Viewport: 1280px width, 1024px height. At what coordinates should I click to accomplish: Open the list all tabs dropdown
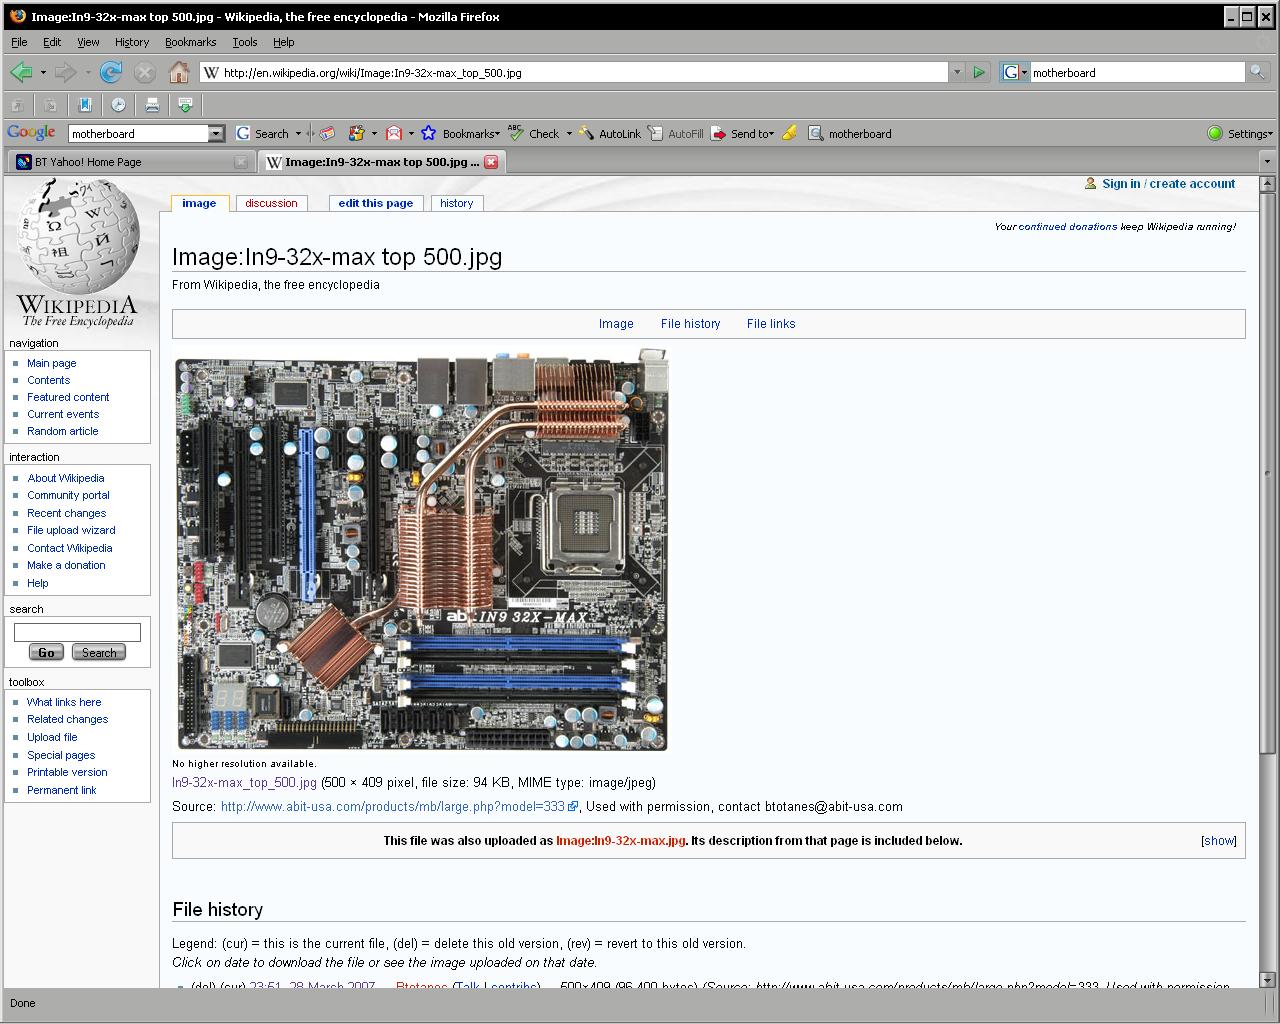(1266, 161)
